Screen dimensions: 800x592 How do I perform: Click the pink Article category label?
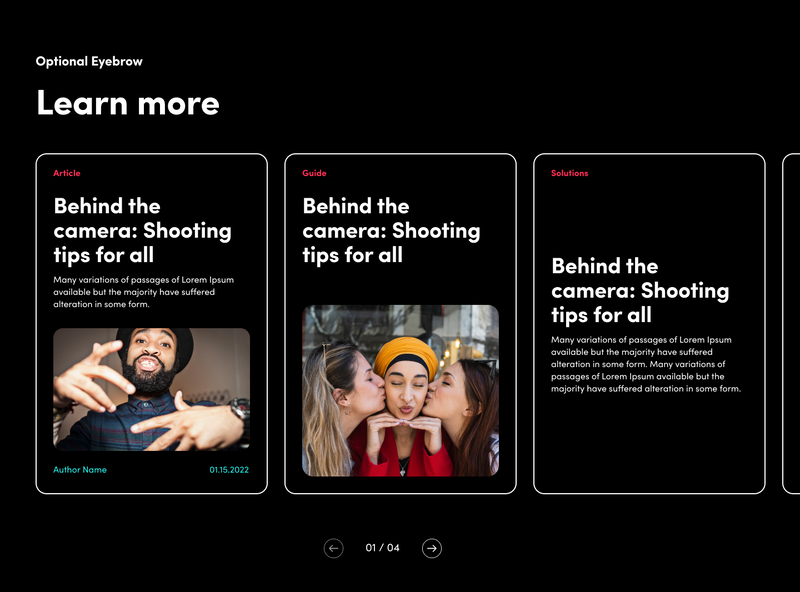[67, 173]
